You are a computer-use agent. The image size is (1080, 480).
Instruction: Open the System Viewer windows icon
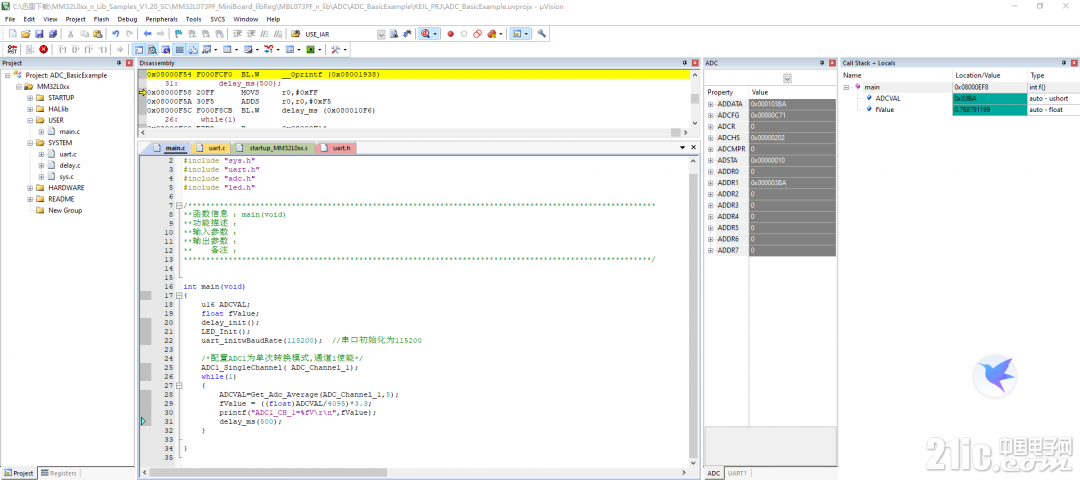point(313,50)
